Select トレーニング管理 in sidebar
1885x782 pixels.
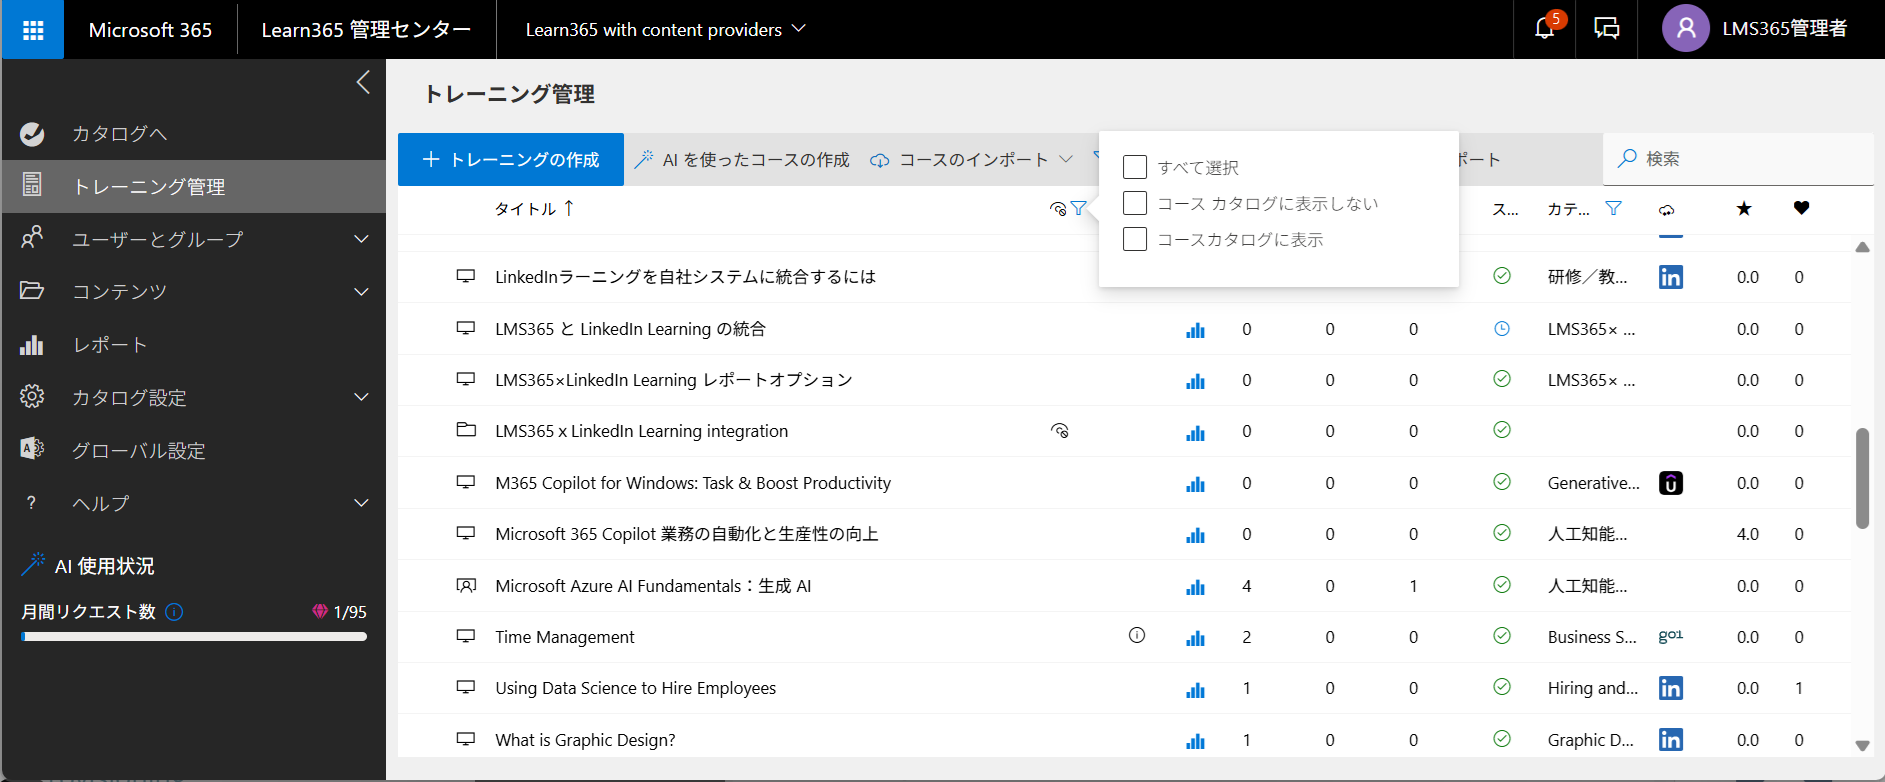(x=193, y=186)
